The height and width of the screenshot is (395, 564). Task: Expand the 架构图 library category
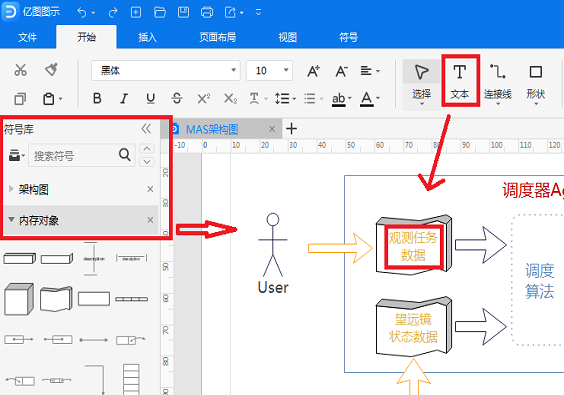[11, 189]
